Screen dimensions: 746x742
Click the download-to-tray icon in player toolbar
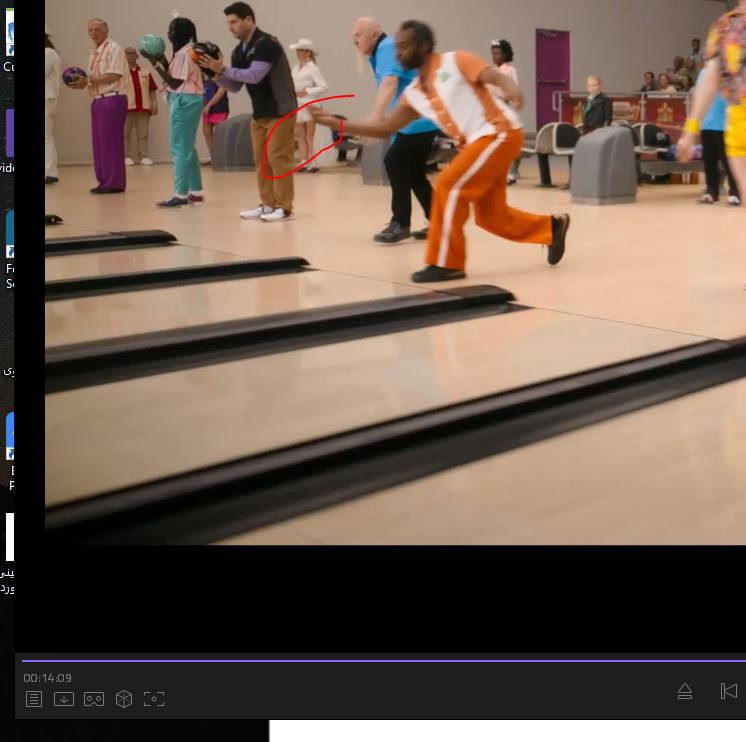[64, 699]
